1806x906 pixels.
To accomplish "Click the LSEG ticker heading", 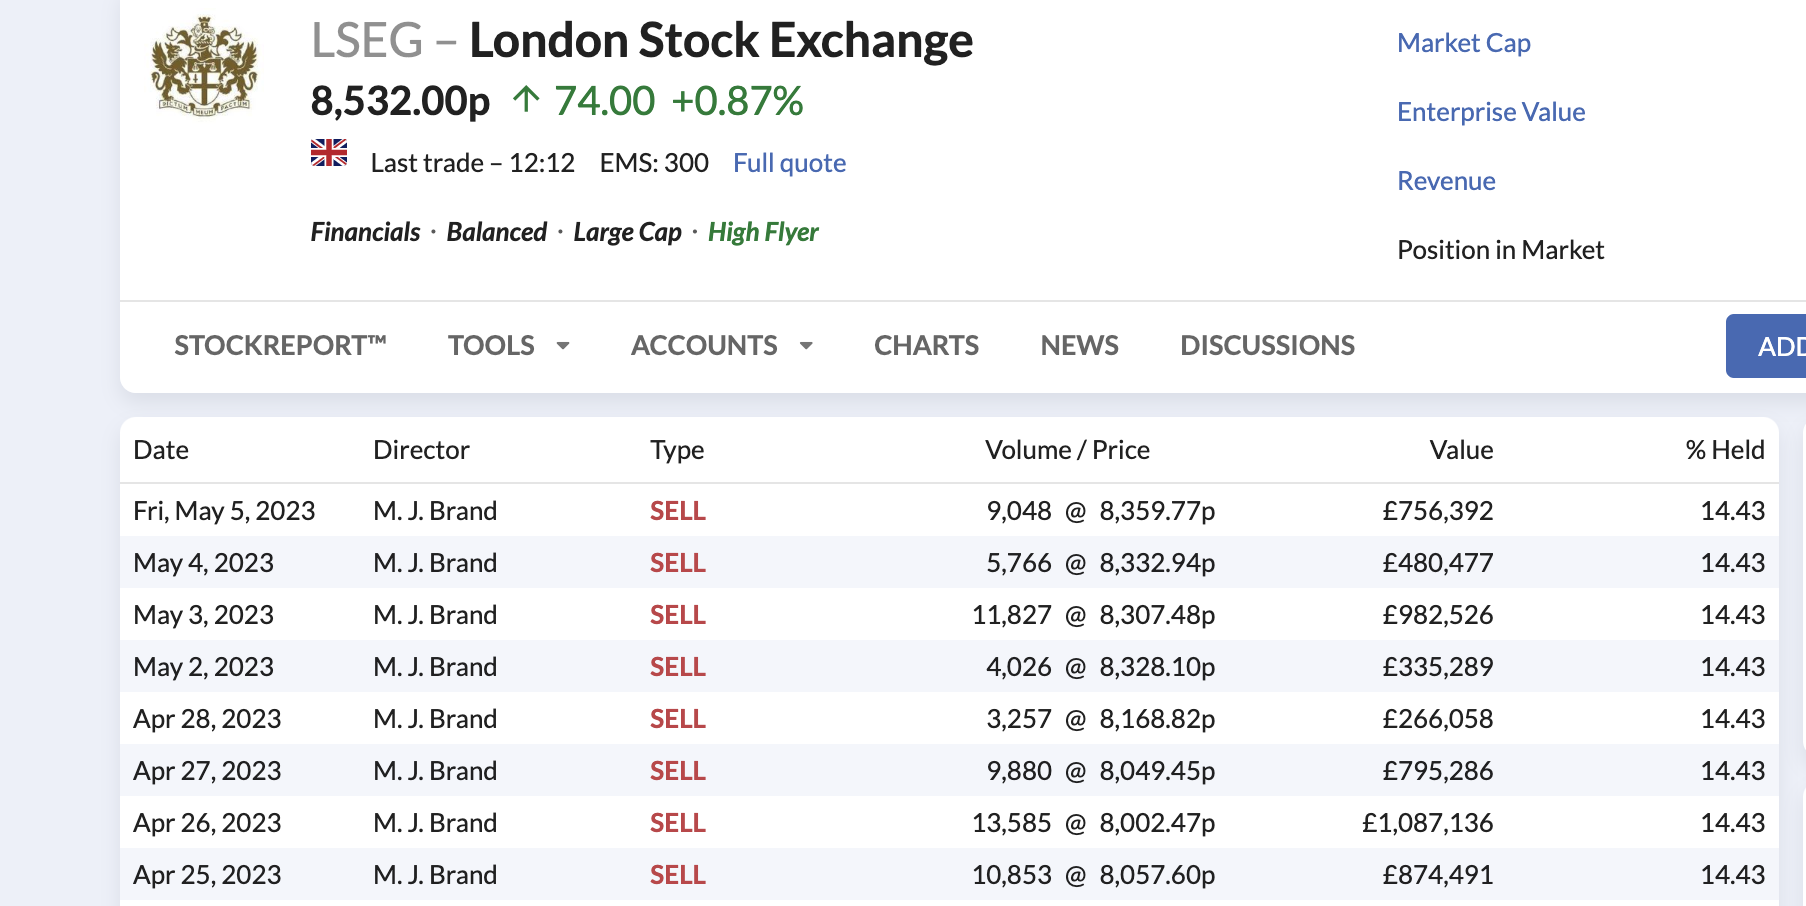I will pyautogui.click(x=367, y=41).
